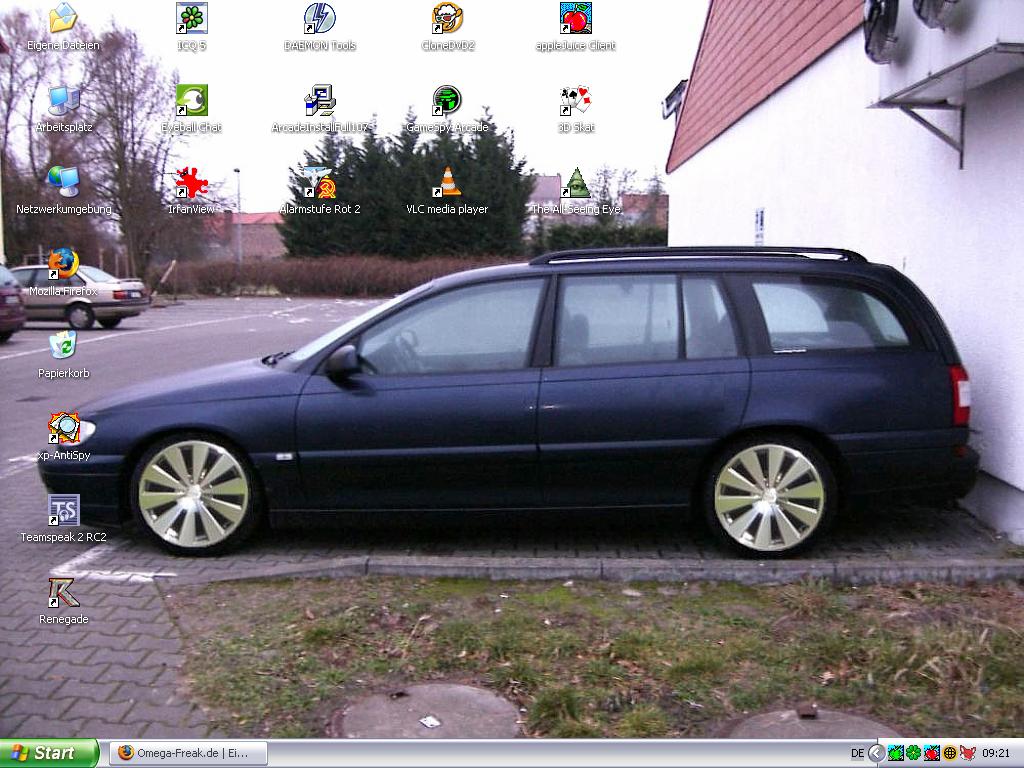Select the CloneDVD2 desktop icon
Image resolution: width=1024 pixels, height=768 pixels.
tap(447, 19)
